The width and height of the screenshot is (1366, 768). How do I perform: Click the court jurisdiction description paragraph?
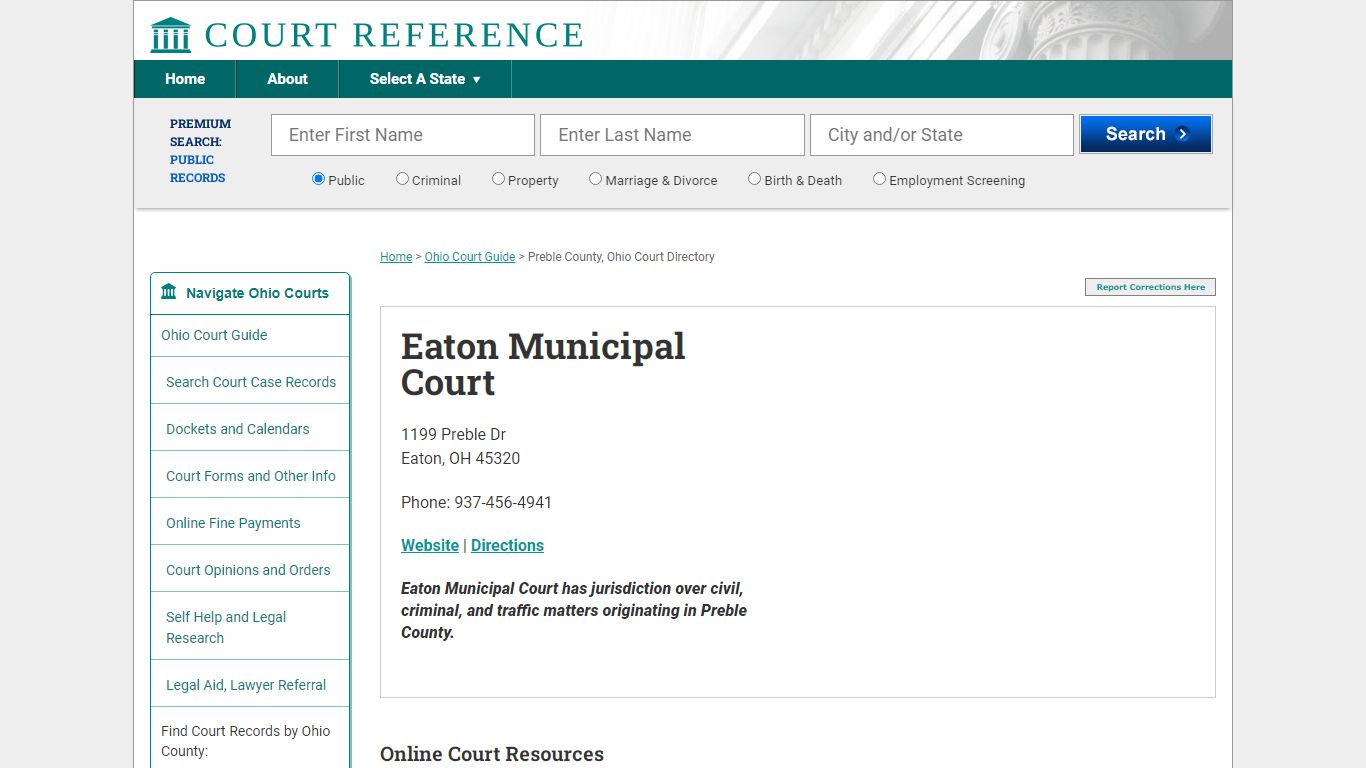pyautogui.click(x=574, y=610)
